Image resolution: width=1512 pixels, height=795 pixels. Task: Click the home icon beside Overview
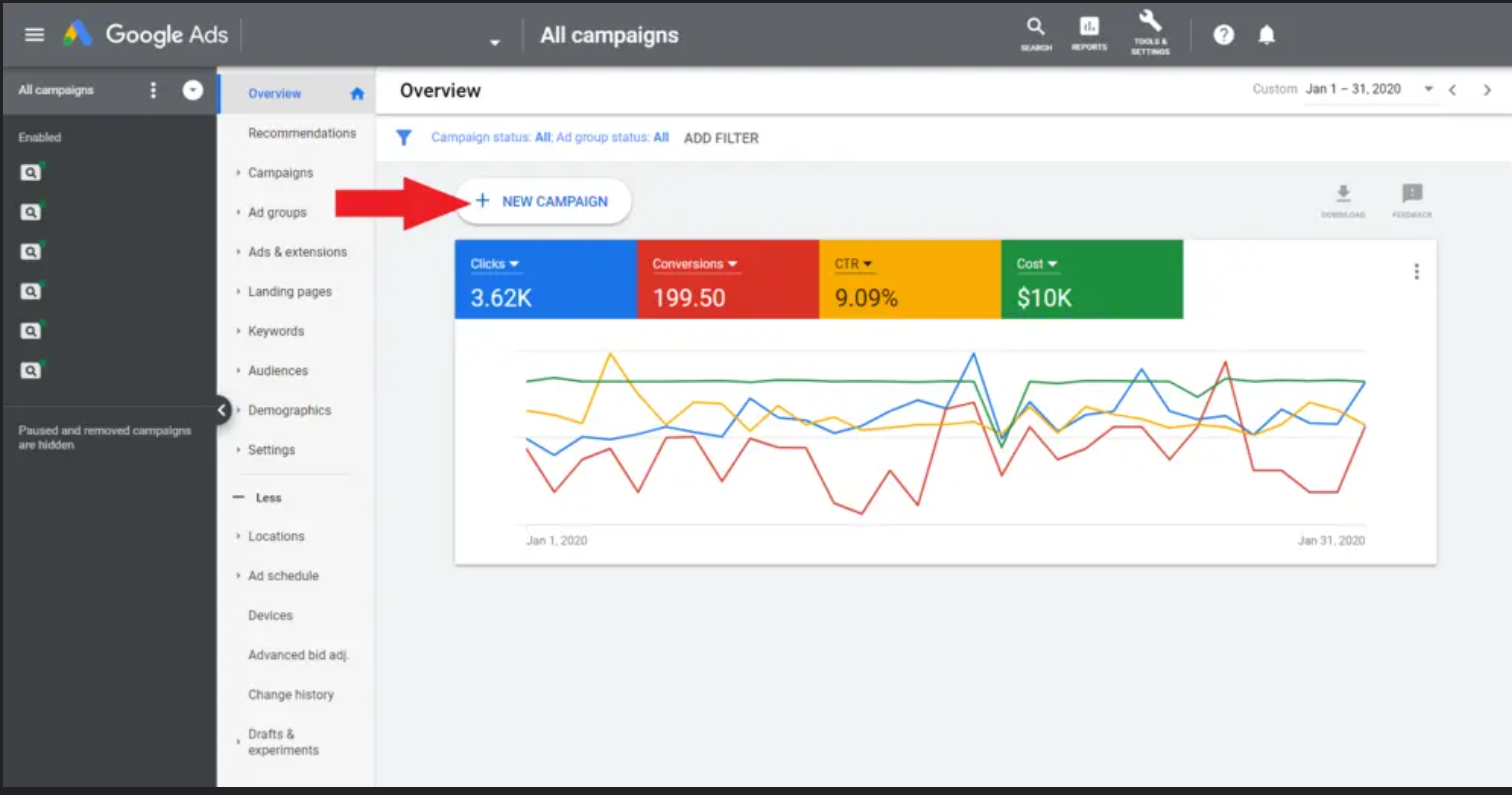357,94
